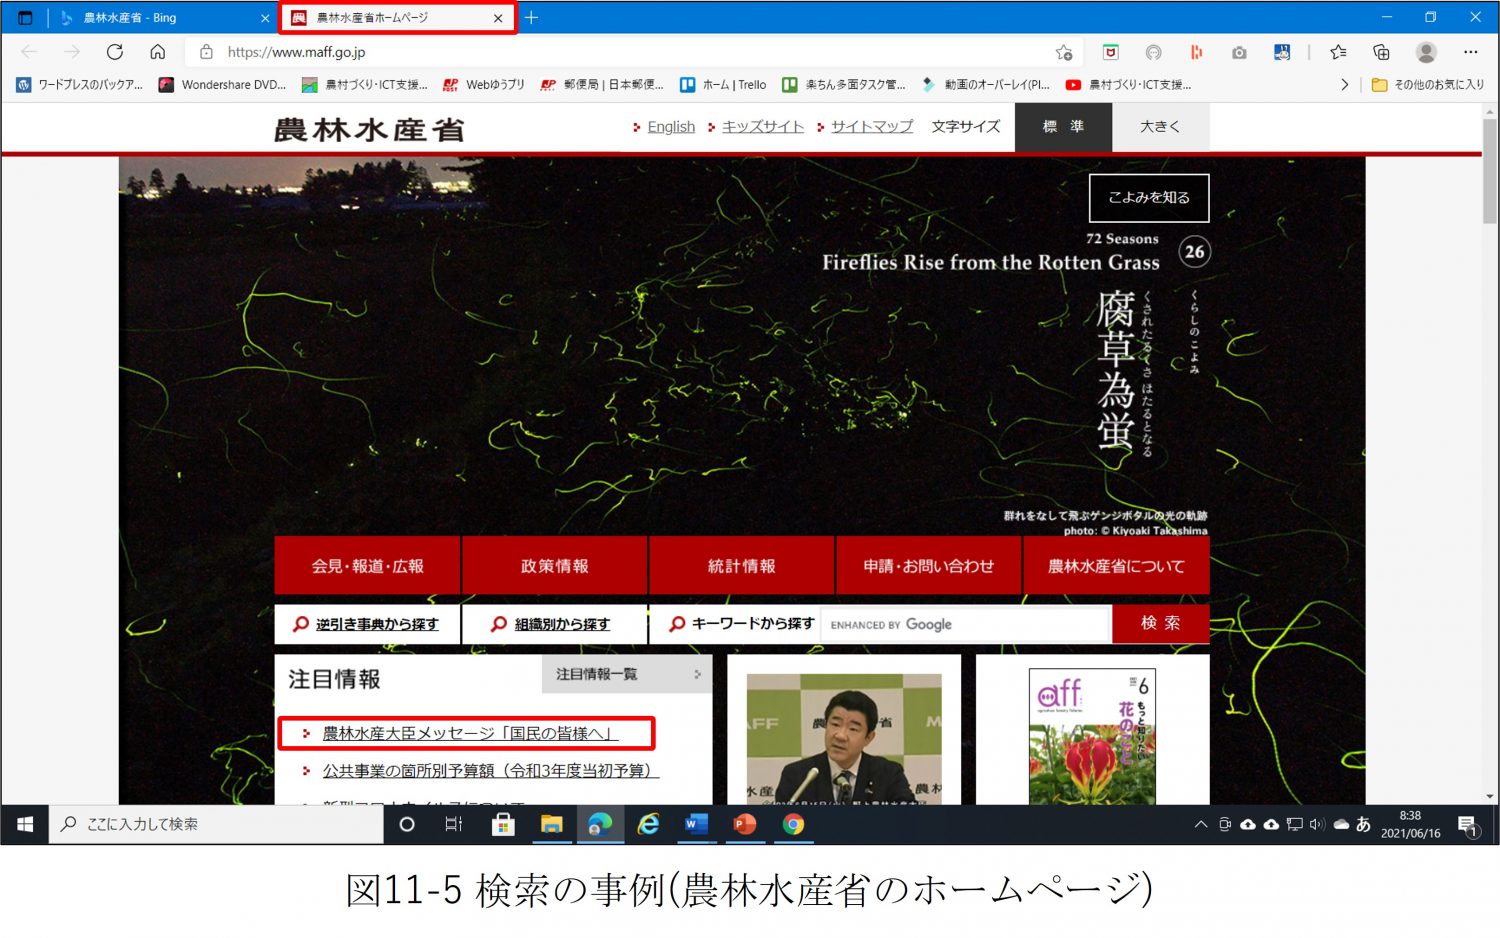This screenshot has height=938, width=1500.
Task: Open the その他のお気に入り folder
Action: 1427,85
